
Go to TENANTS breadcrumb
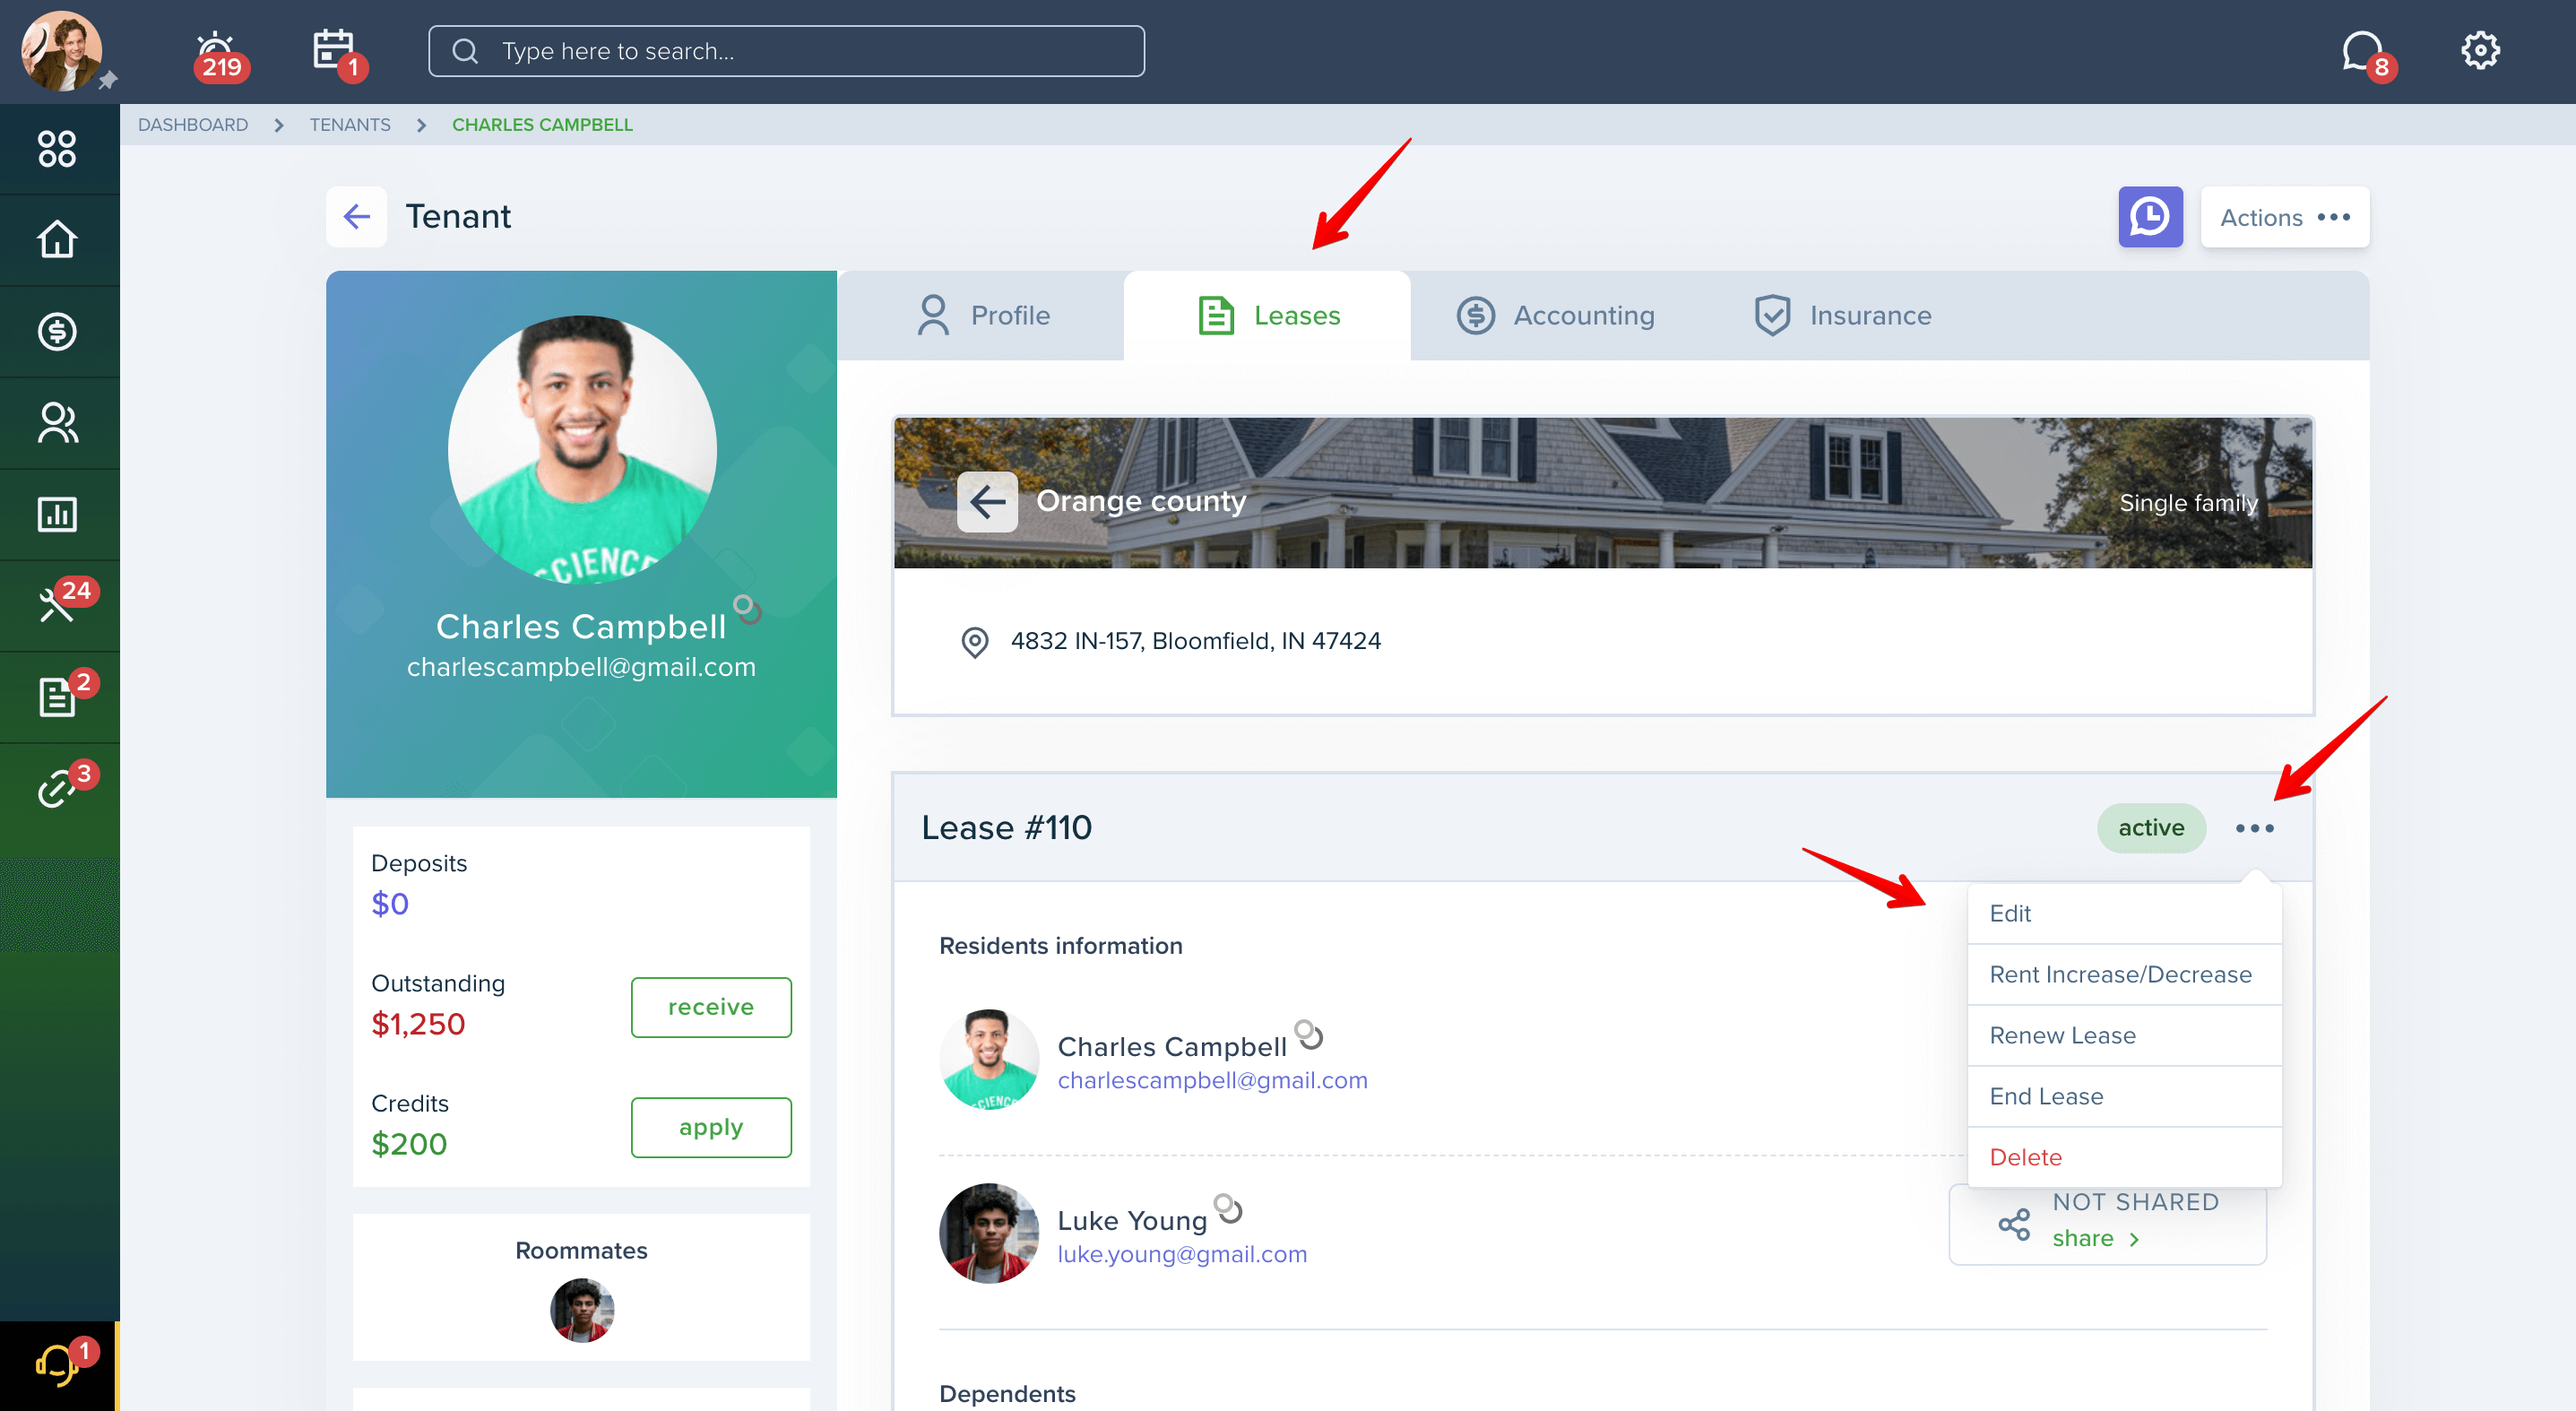[x=350, y=125]
